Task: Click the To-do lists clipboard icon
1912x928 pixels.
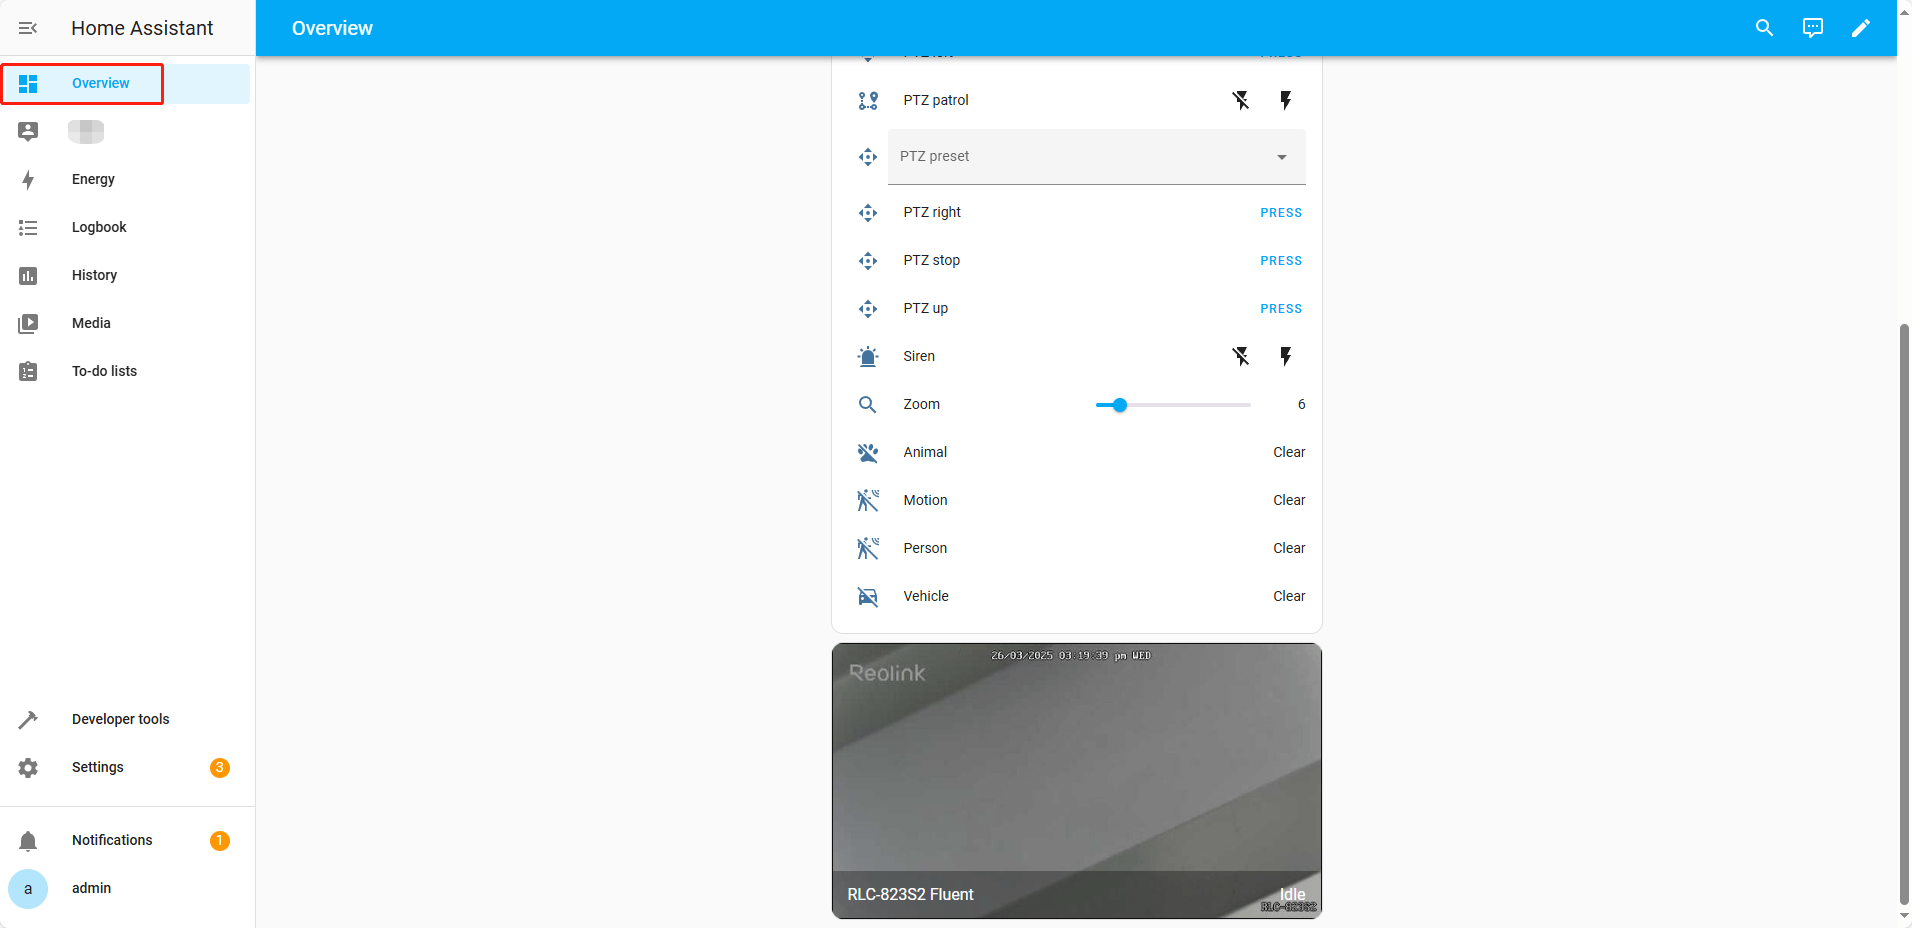Action: [x=28, y=372]
